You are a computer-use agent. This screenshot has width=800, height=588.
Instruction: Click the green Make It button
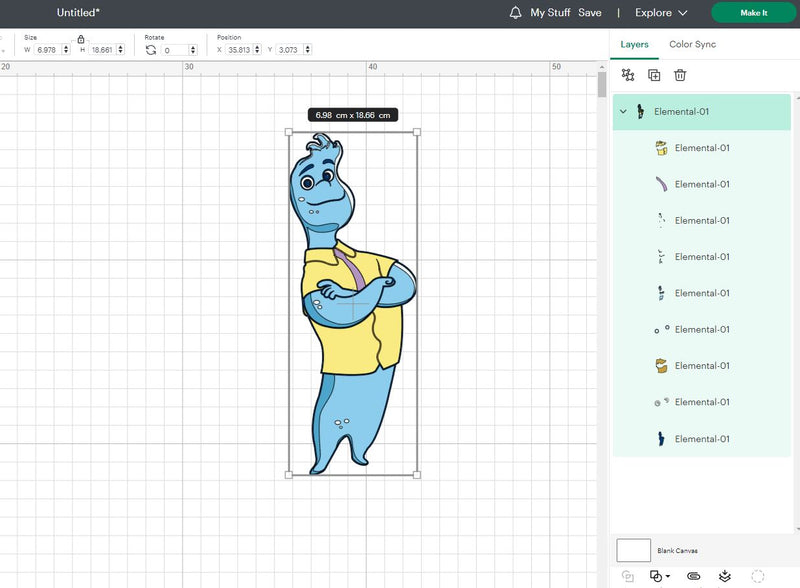[753, 13]
